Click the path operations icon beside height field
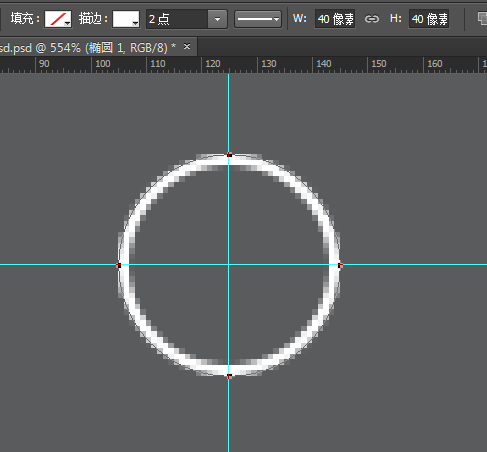Screen dimensions: 487x452 pyautogui.click(x=482, y=18)
